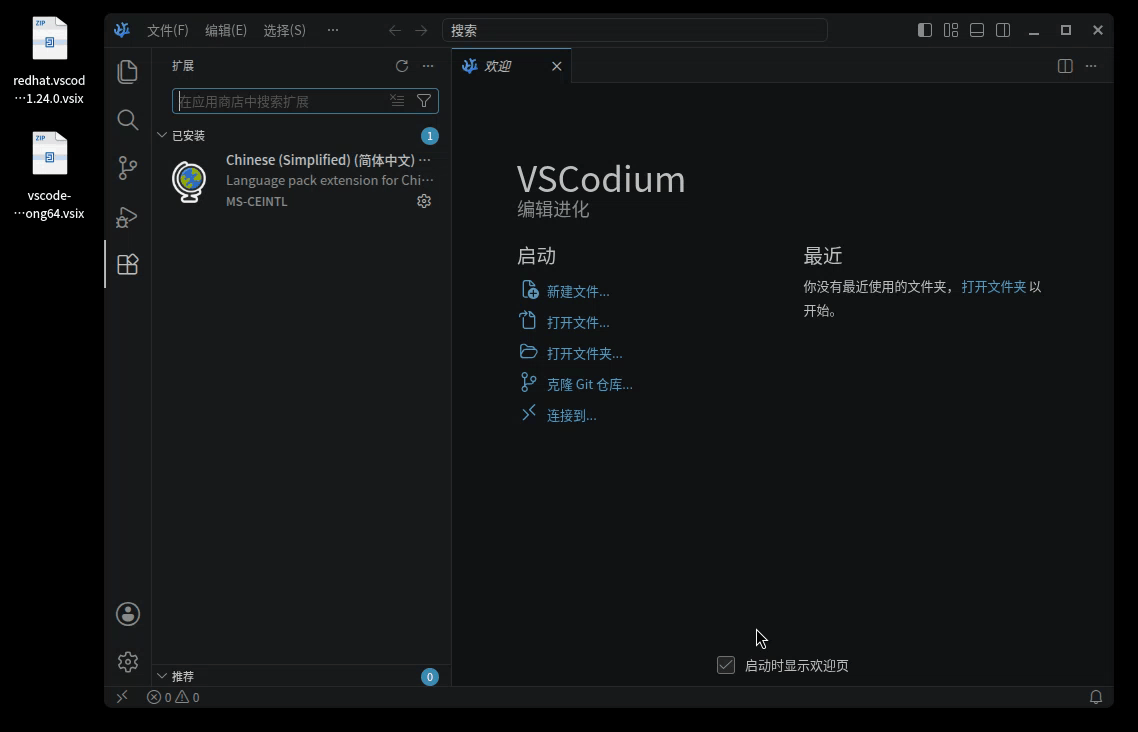Image resolution: width=1138 pixels, height=732 pixels.
Task: Click 新建文件... link
Action: [578, 292]
